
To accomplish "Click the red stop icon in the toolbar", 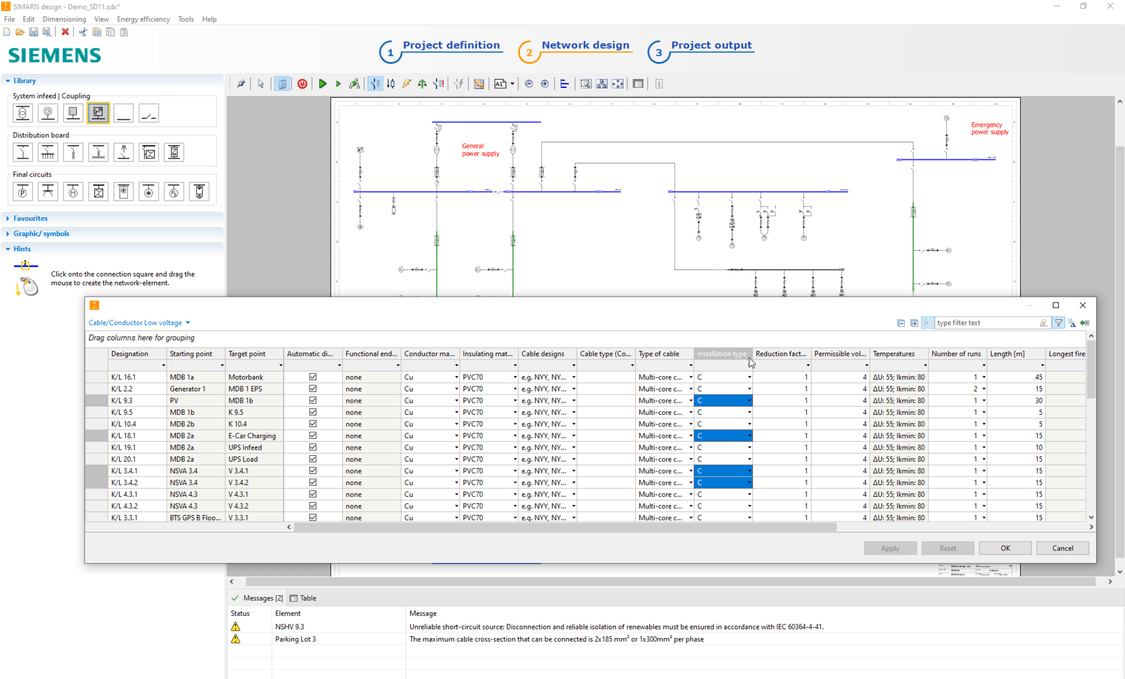I will click(302, 84).
